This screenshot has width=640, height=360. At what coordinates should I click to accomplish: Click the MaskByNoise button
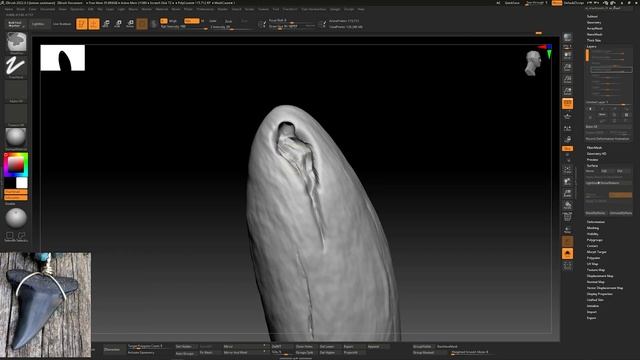[x=596, y=213]
